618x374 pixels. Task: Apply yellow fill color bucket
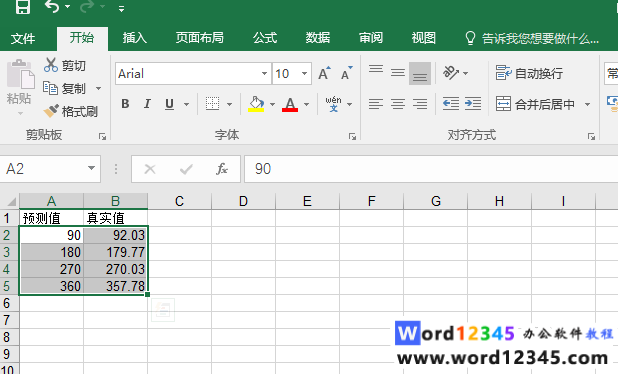(256, 104)
